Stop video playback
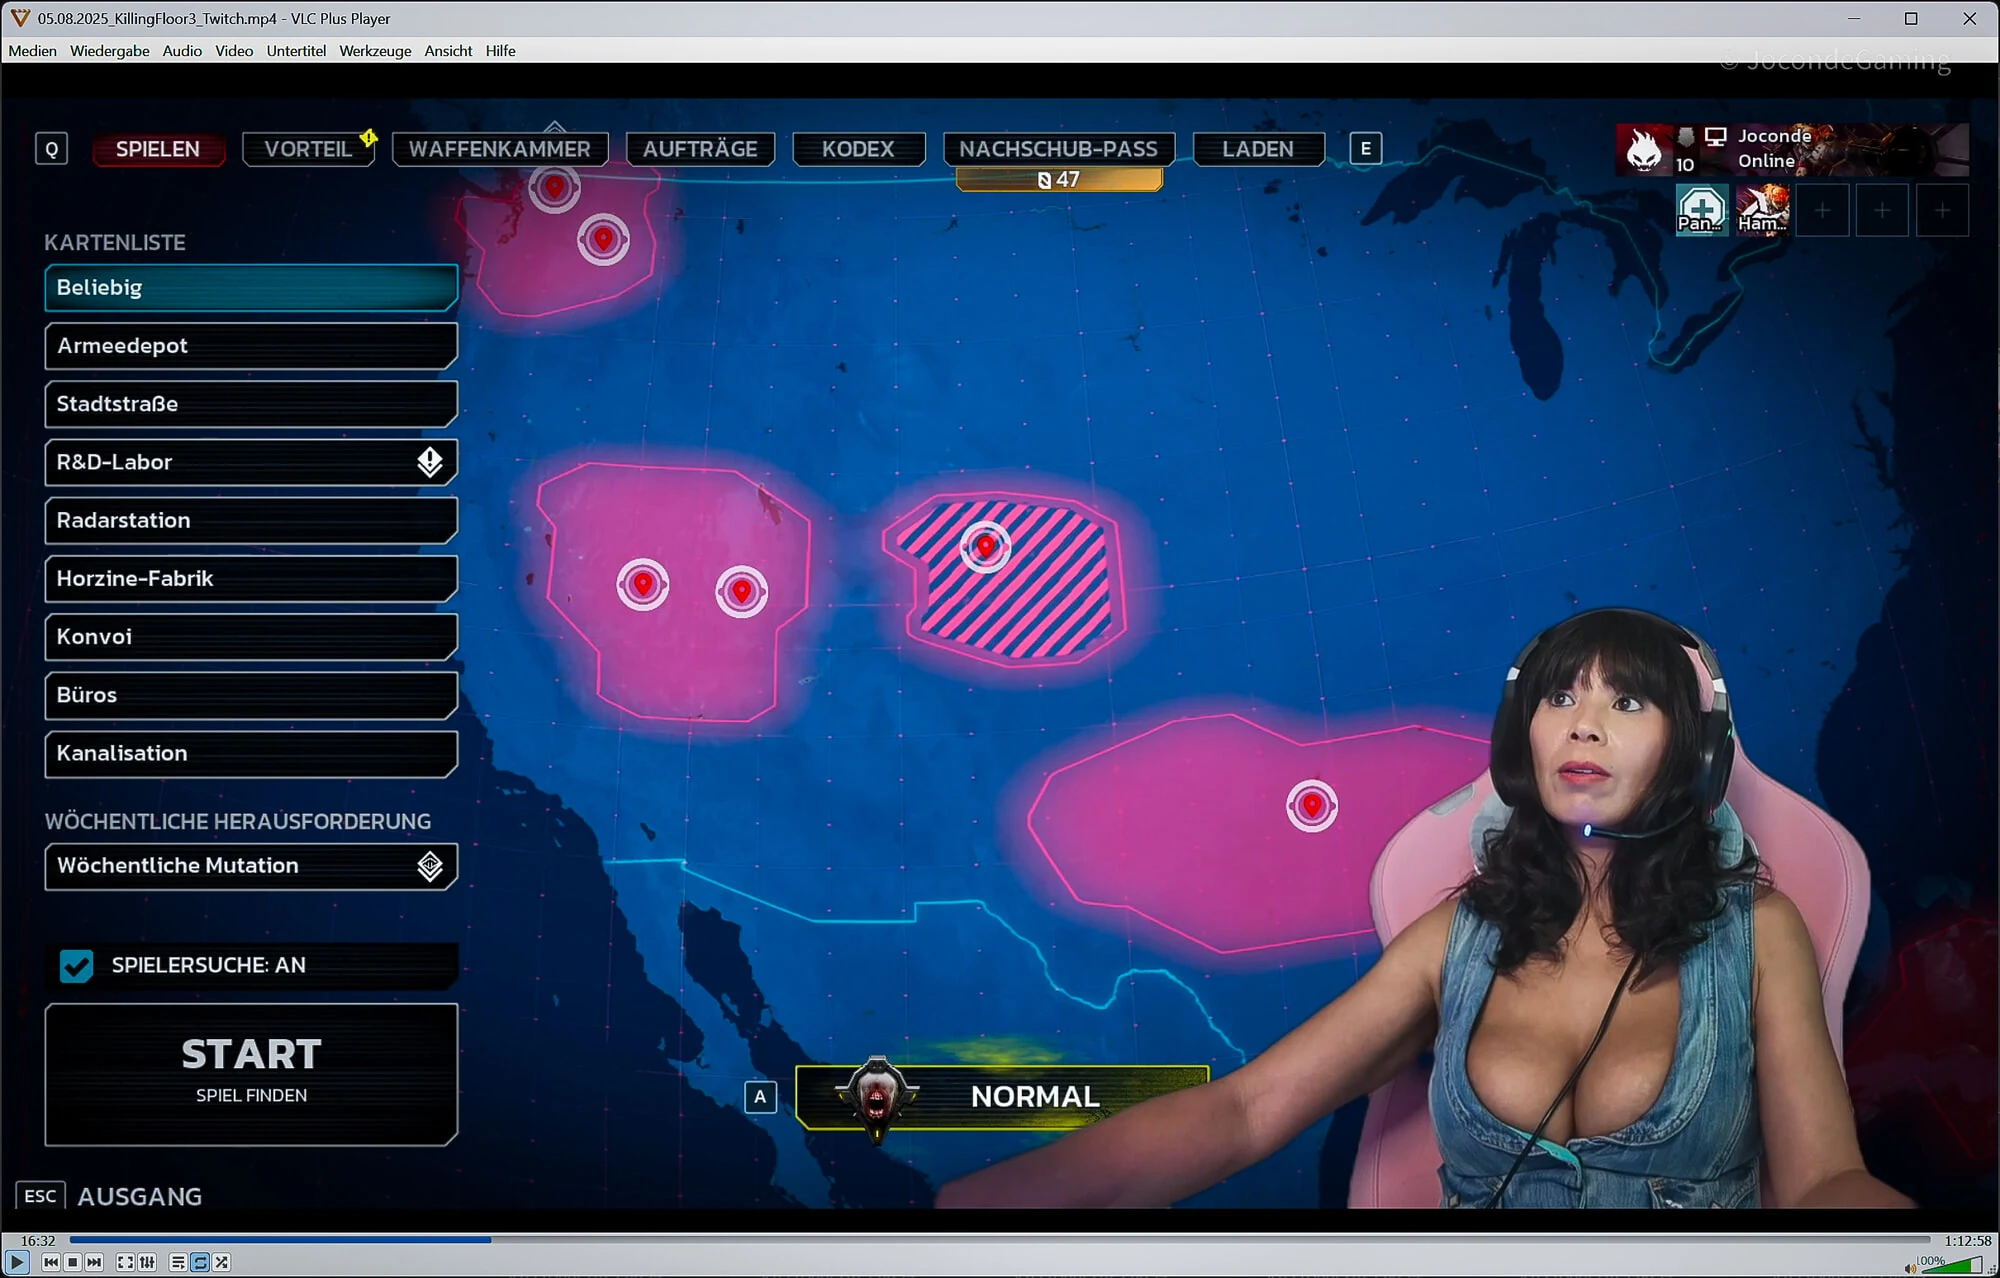 [x=72, y=1263]
